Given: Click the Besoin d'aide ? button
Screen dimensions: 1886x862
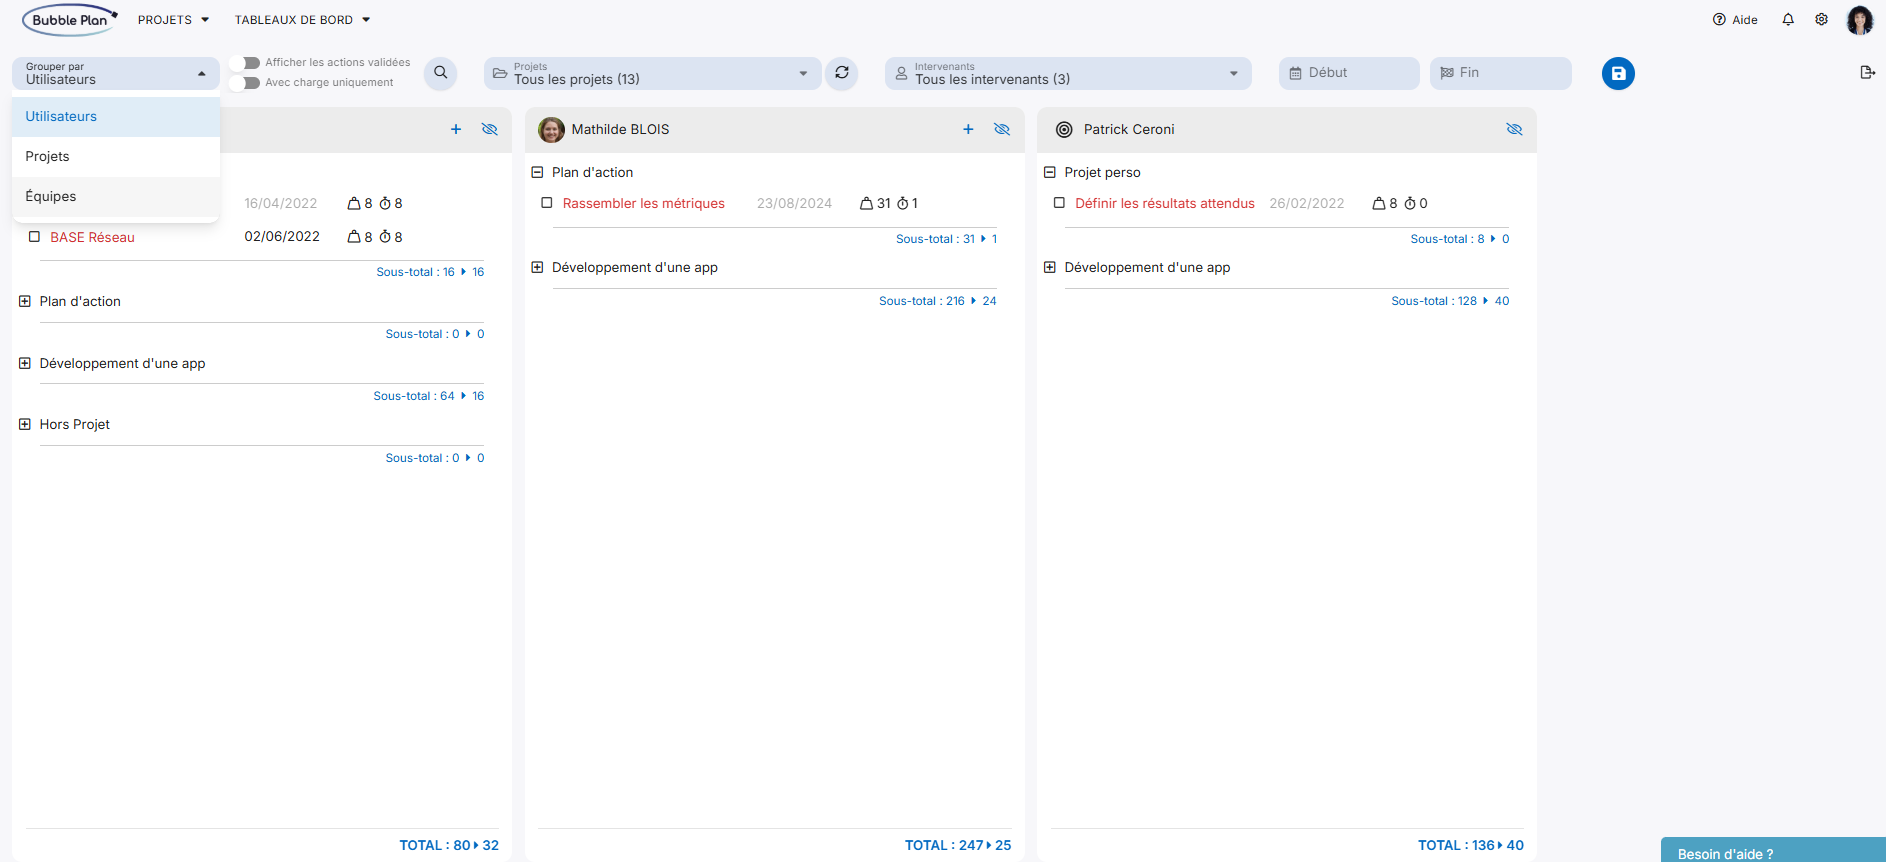Looking at the screenshot, I should click(x=1773, y=850).
